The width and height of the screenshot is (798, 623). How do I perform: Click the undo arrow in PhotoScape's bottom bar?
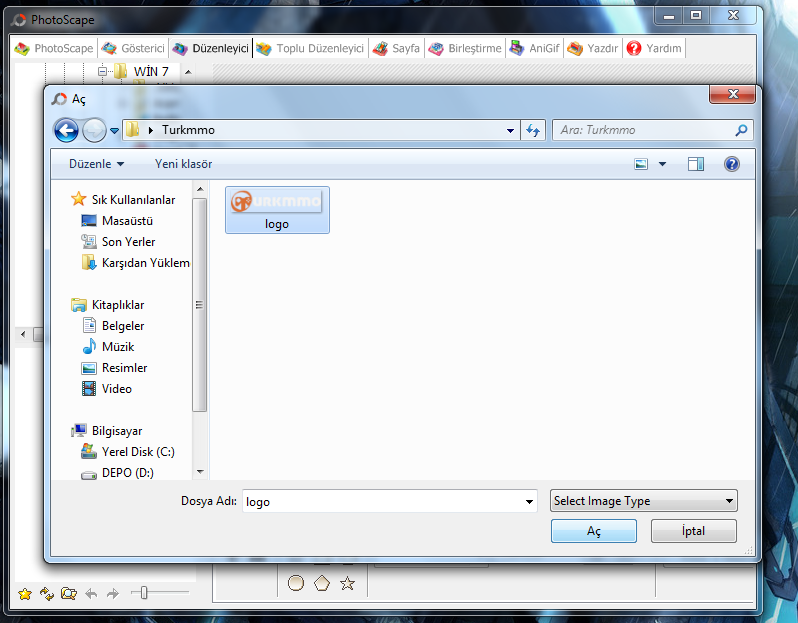91,593
